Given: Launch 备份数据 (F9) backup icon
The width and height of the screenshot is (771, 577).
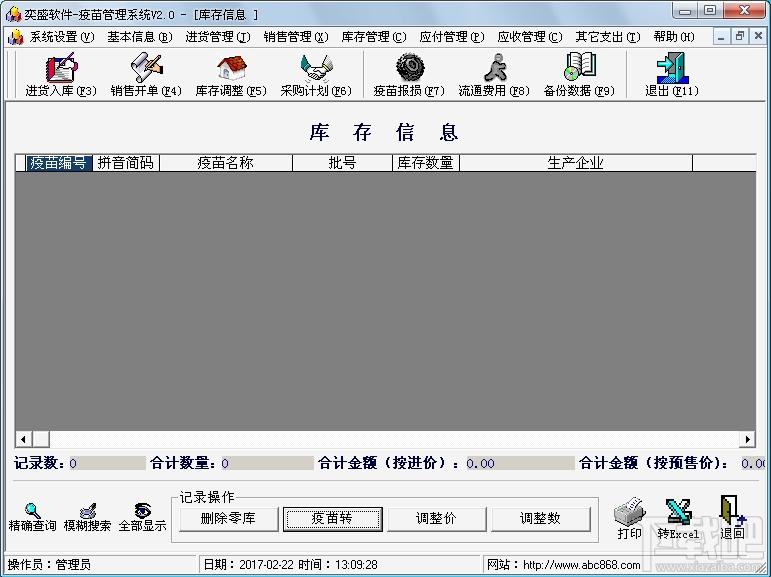Looking at the screenshot, I should (x=579, y=74).
